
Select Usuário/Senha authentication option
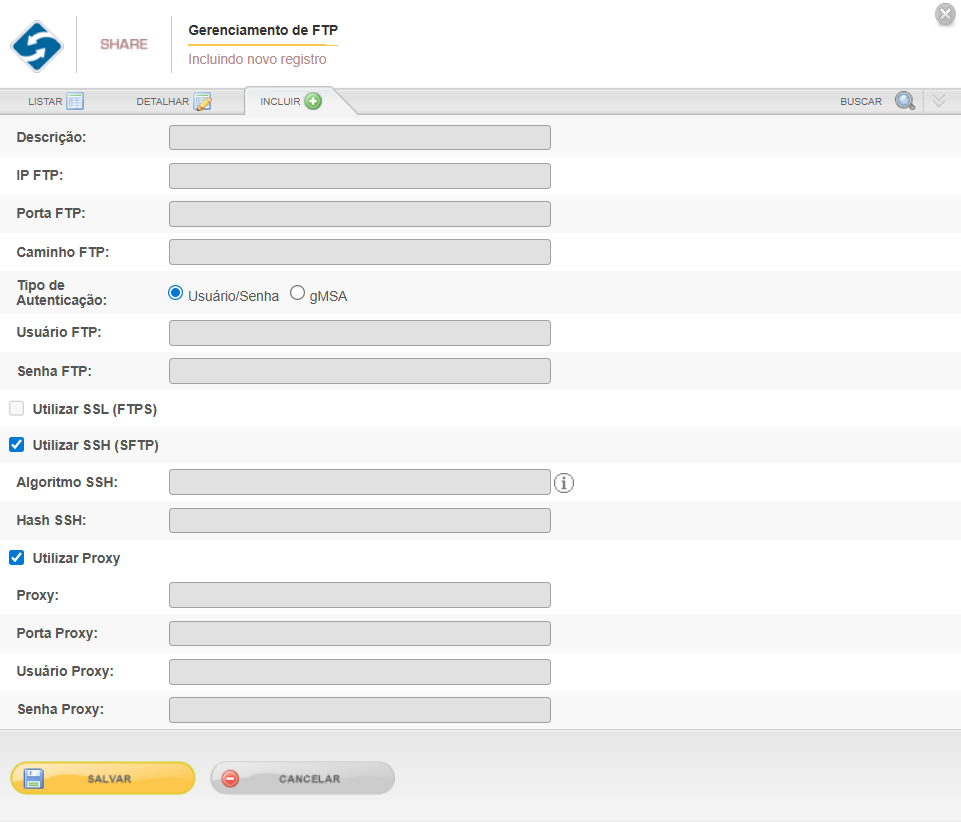[176, 294]
